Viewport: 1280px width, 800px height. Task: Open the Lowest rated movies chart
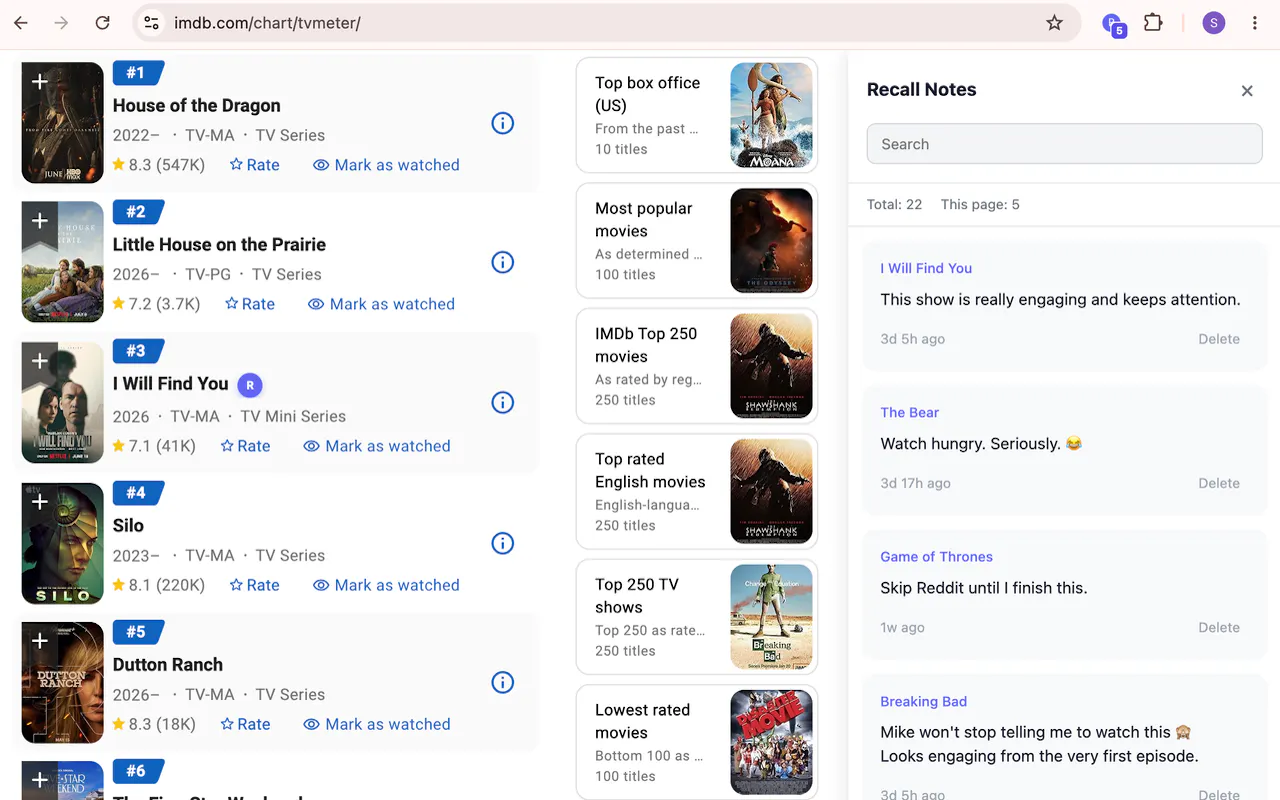[x=697, y=742]
